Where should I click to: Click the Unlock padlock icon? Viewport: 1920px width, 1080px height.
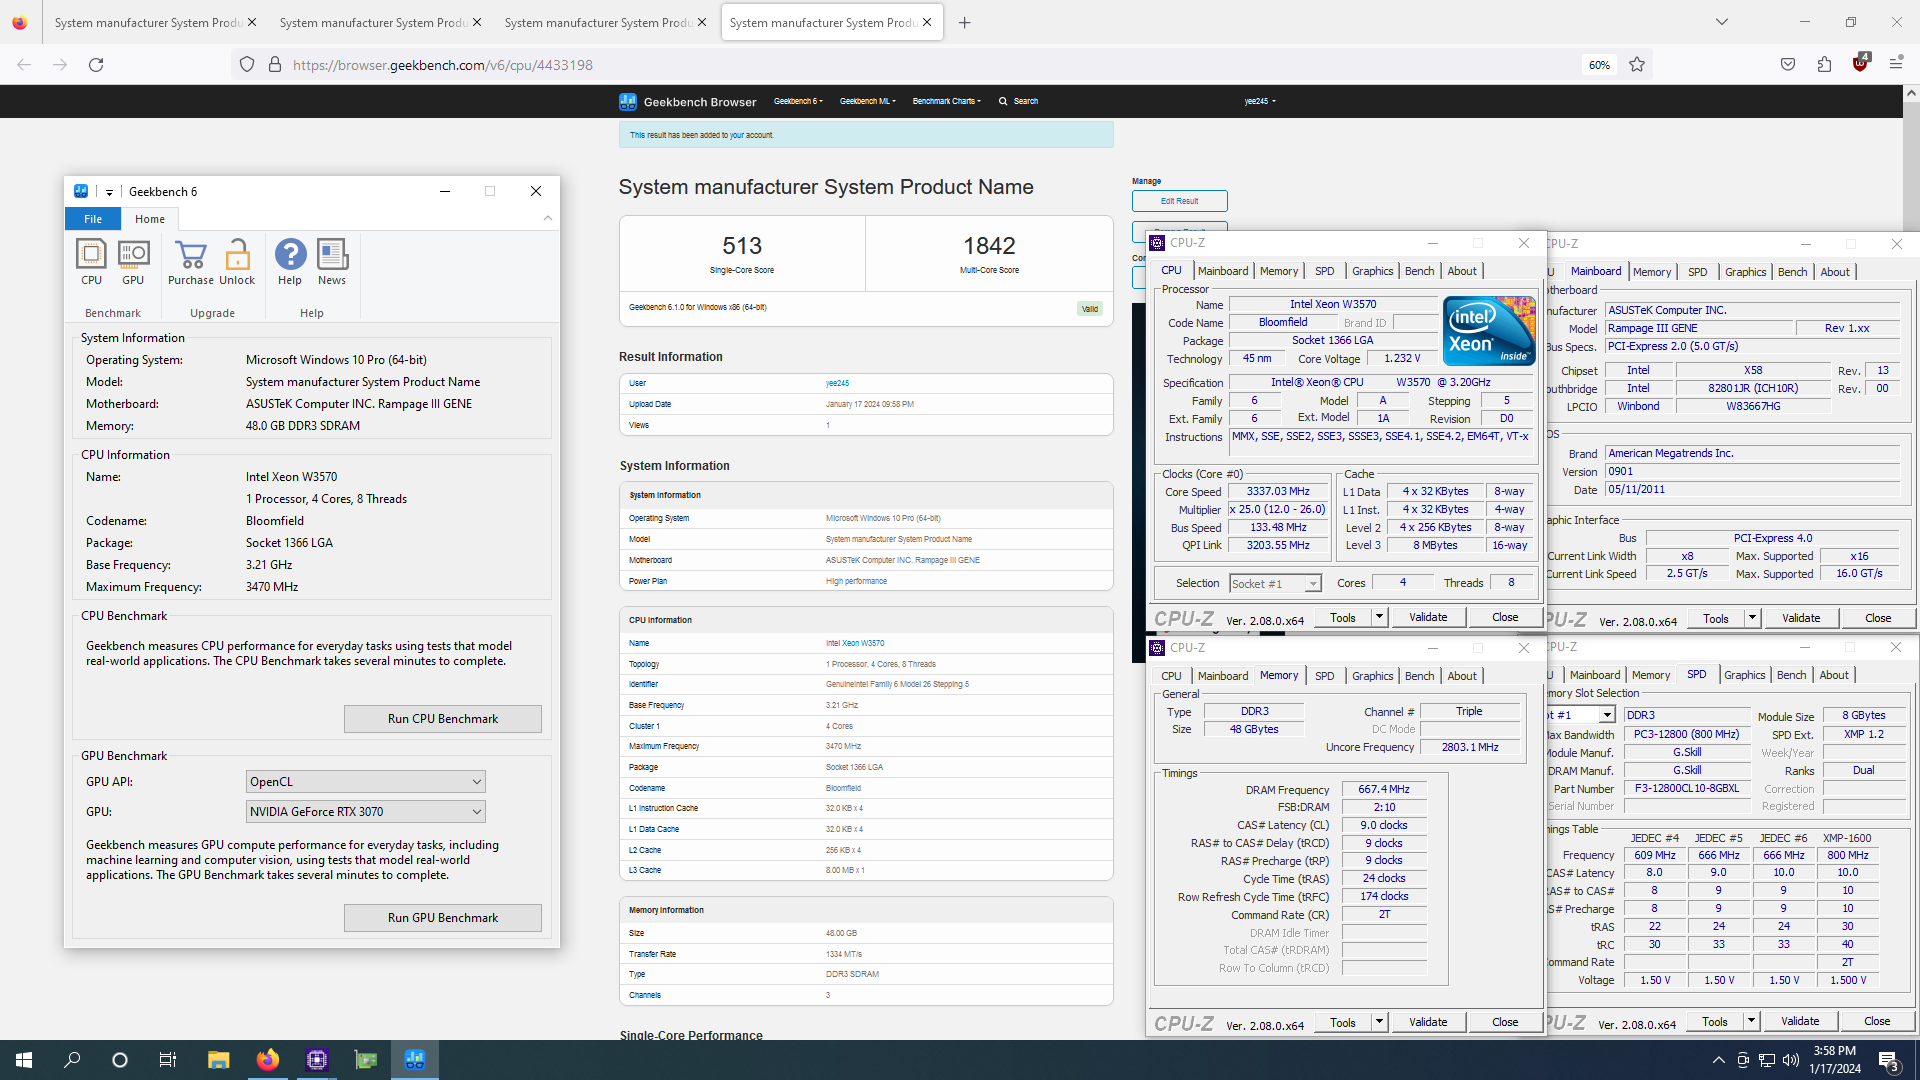(237, 262)
